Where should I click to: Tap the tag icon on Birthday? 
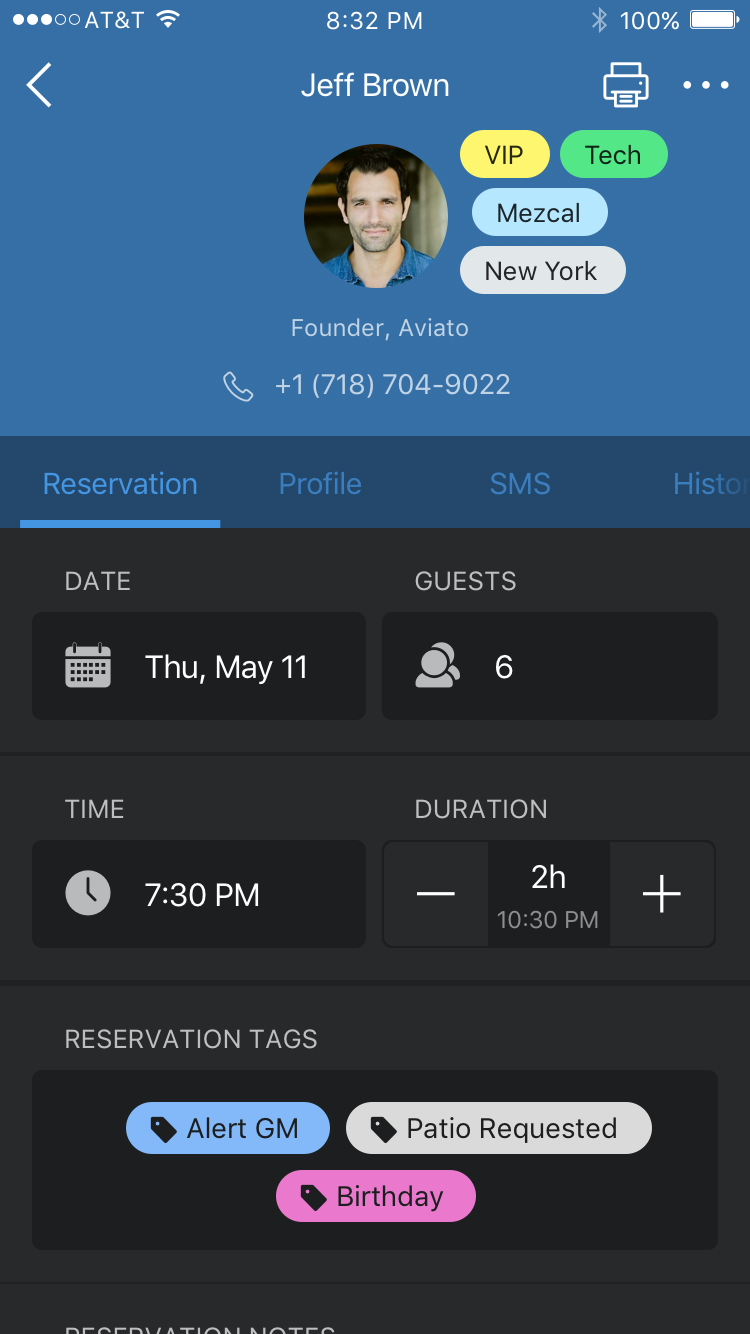coord(314,1197)
